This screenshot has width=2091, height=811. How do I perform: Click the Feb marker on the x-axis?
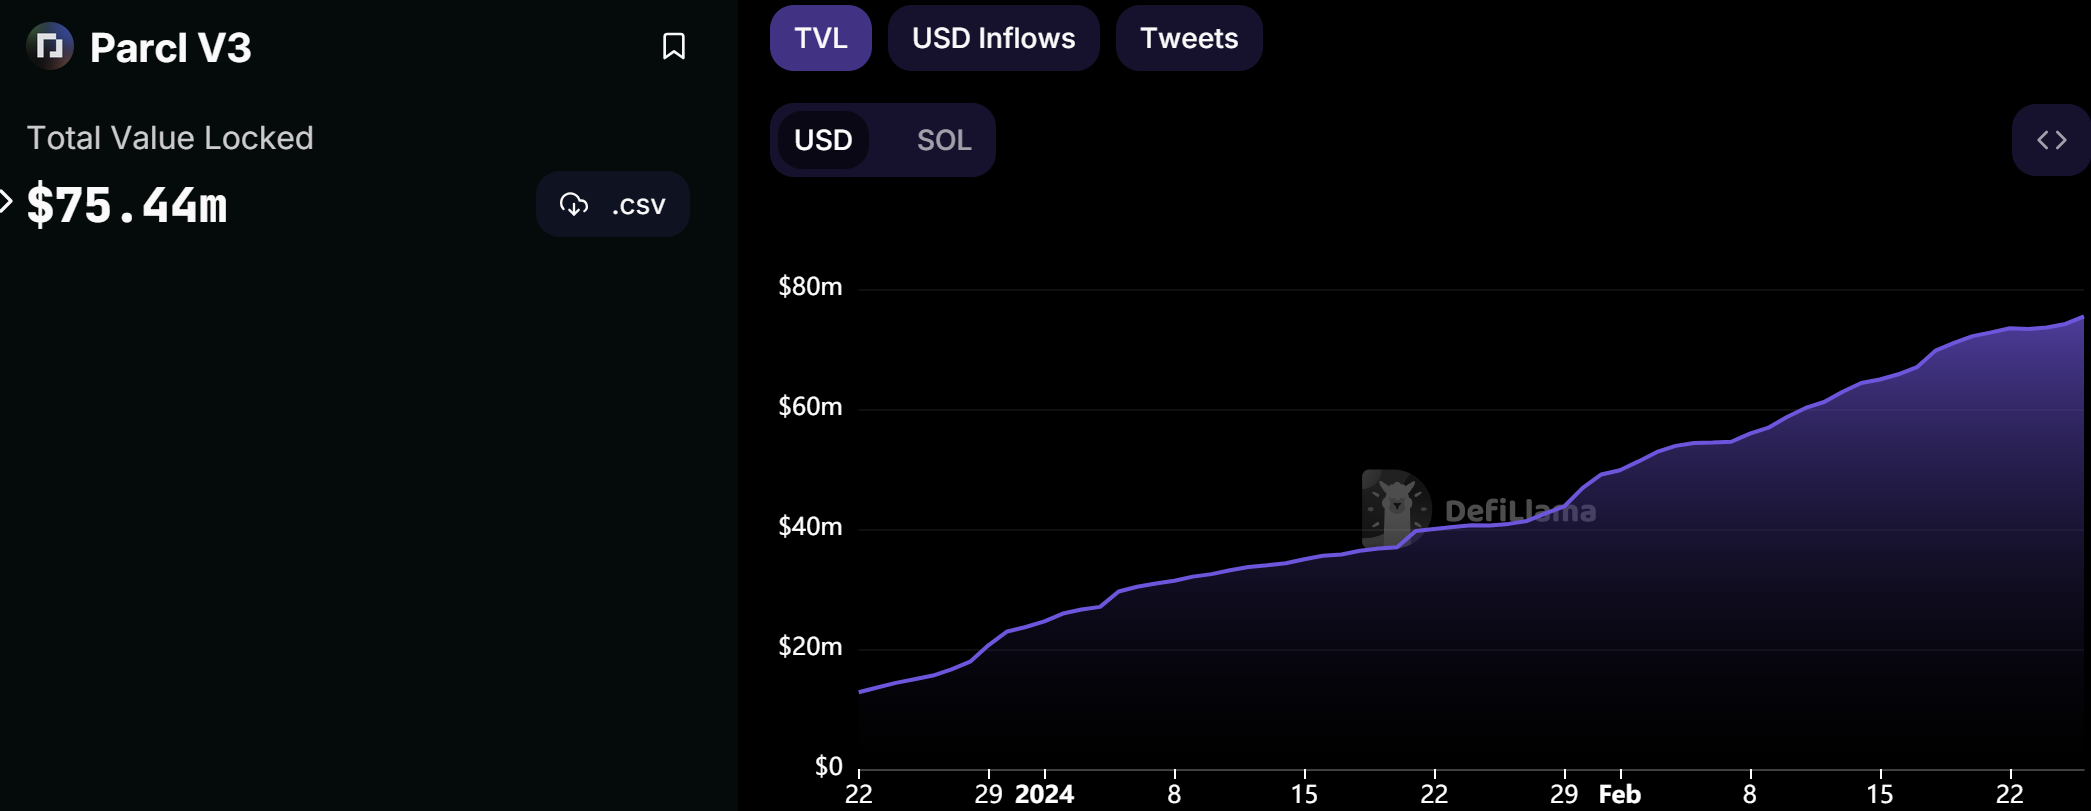1619,794
